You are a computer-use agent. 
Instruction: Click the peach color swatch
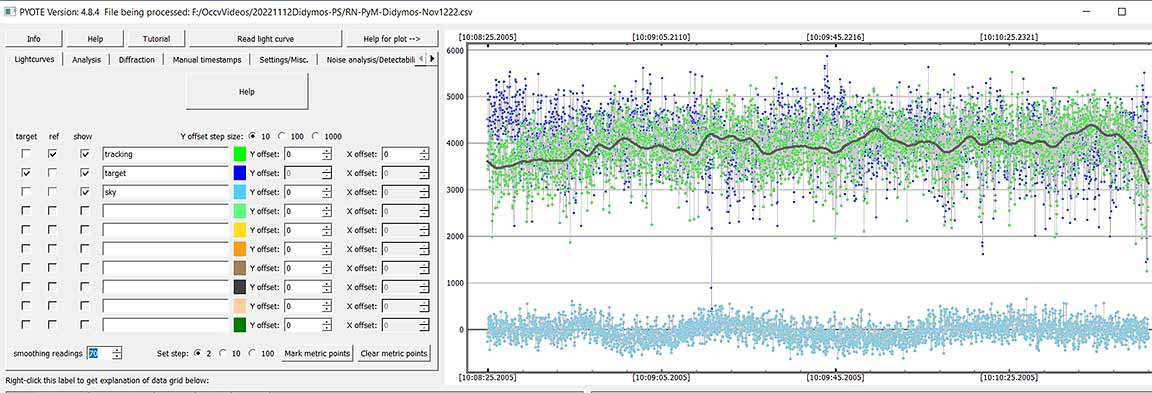240,306
